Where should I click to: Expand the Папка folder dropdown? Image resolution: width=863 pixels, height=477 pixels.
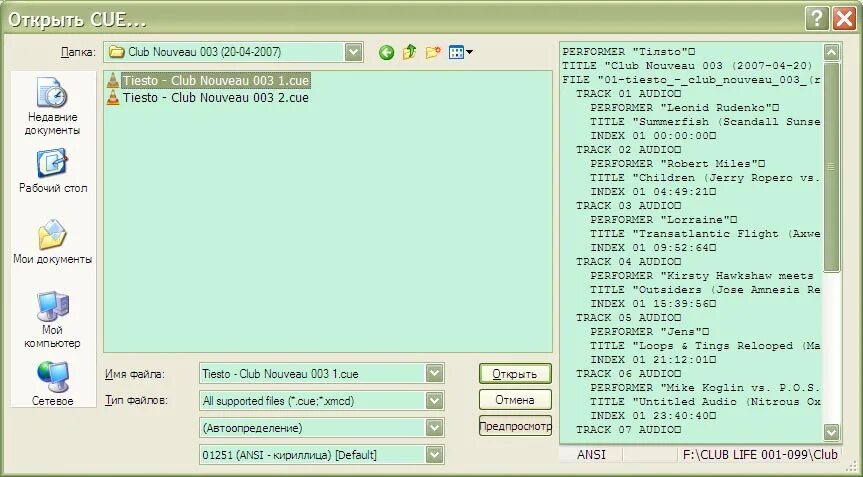coord(353,52)
